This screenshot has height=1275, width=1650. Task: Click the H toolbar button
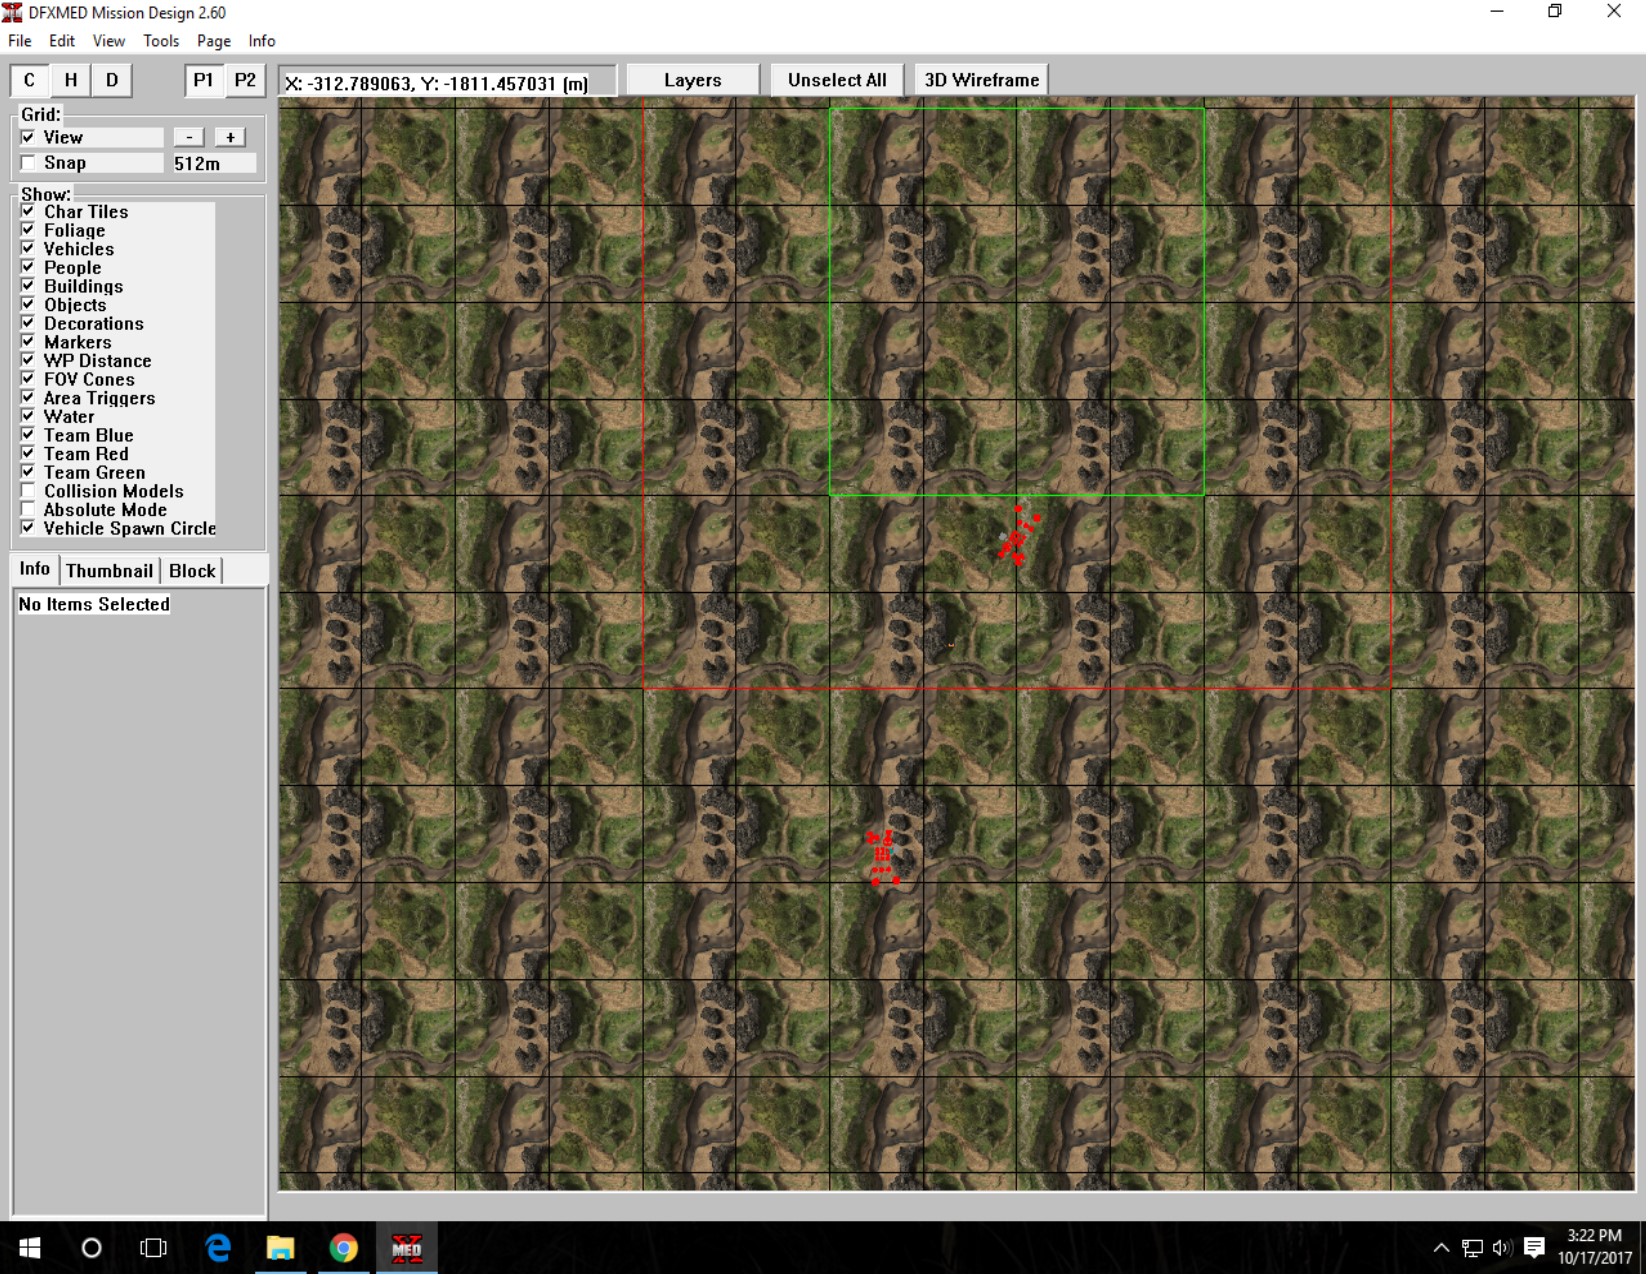70,80
